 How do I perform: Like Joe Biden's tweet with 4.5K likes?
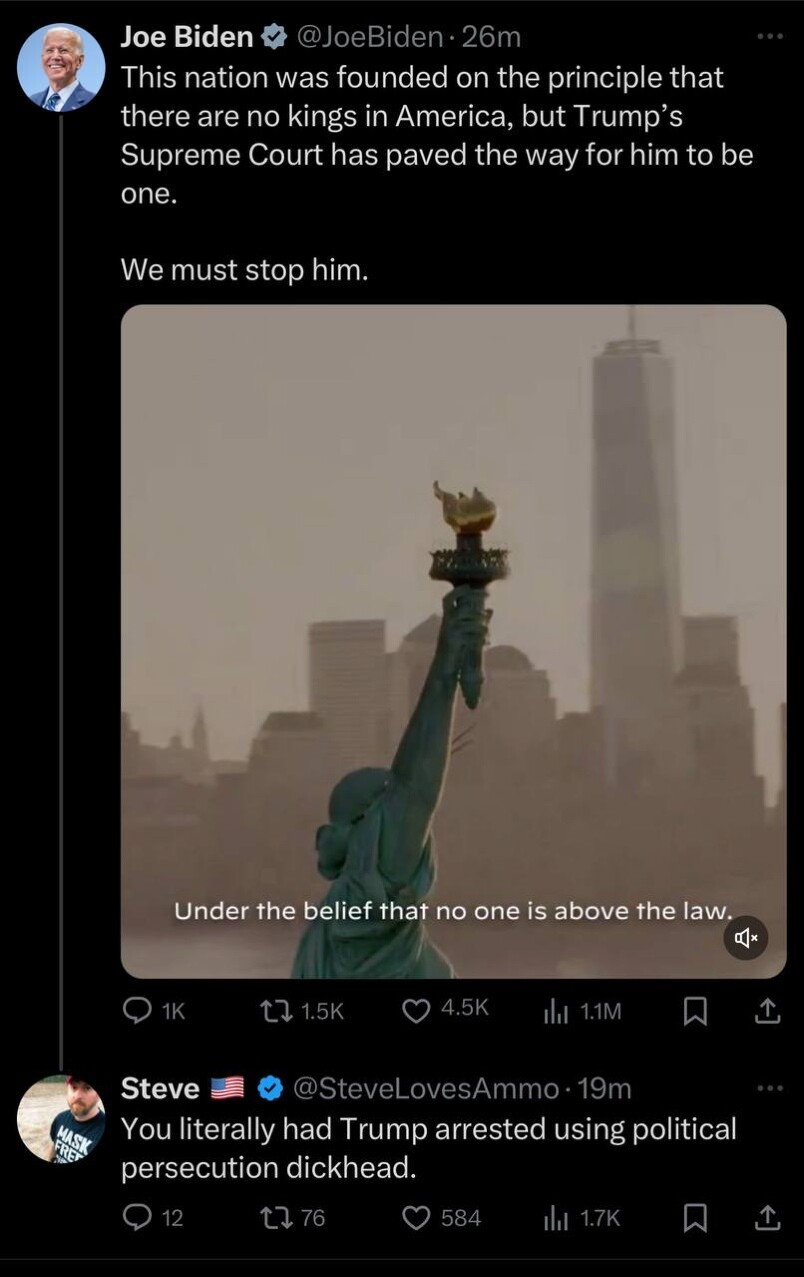click(445, 1011)
